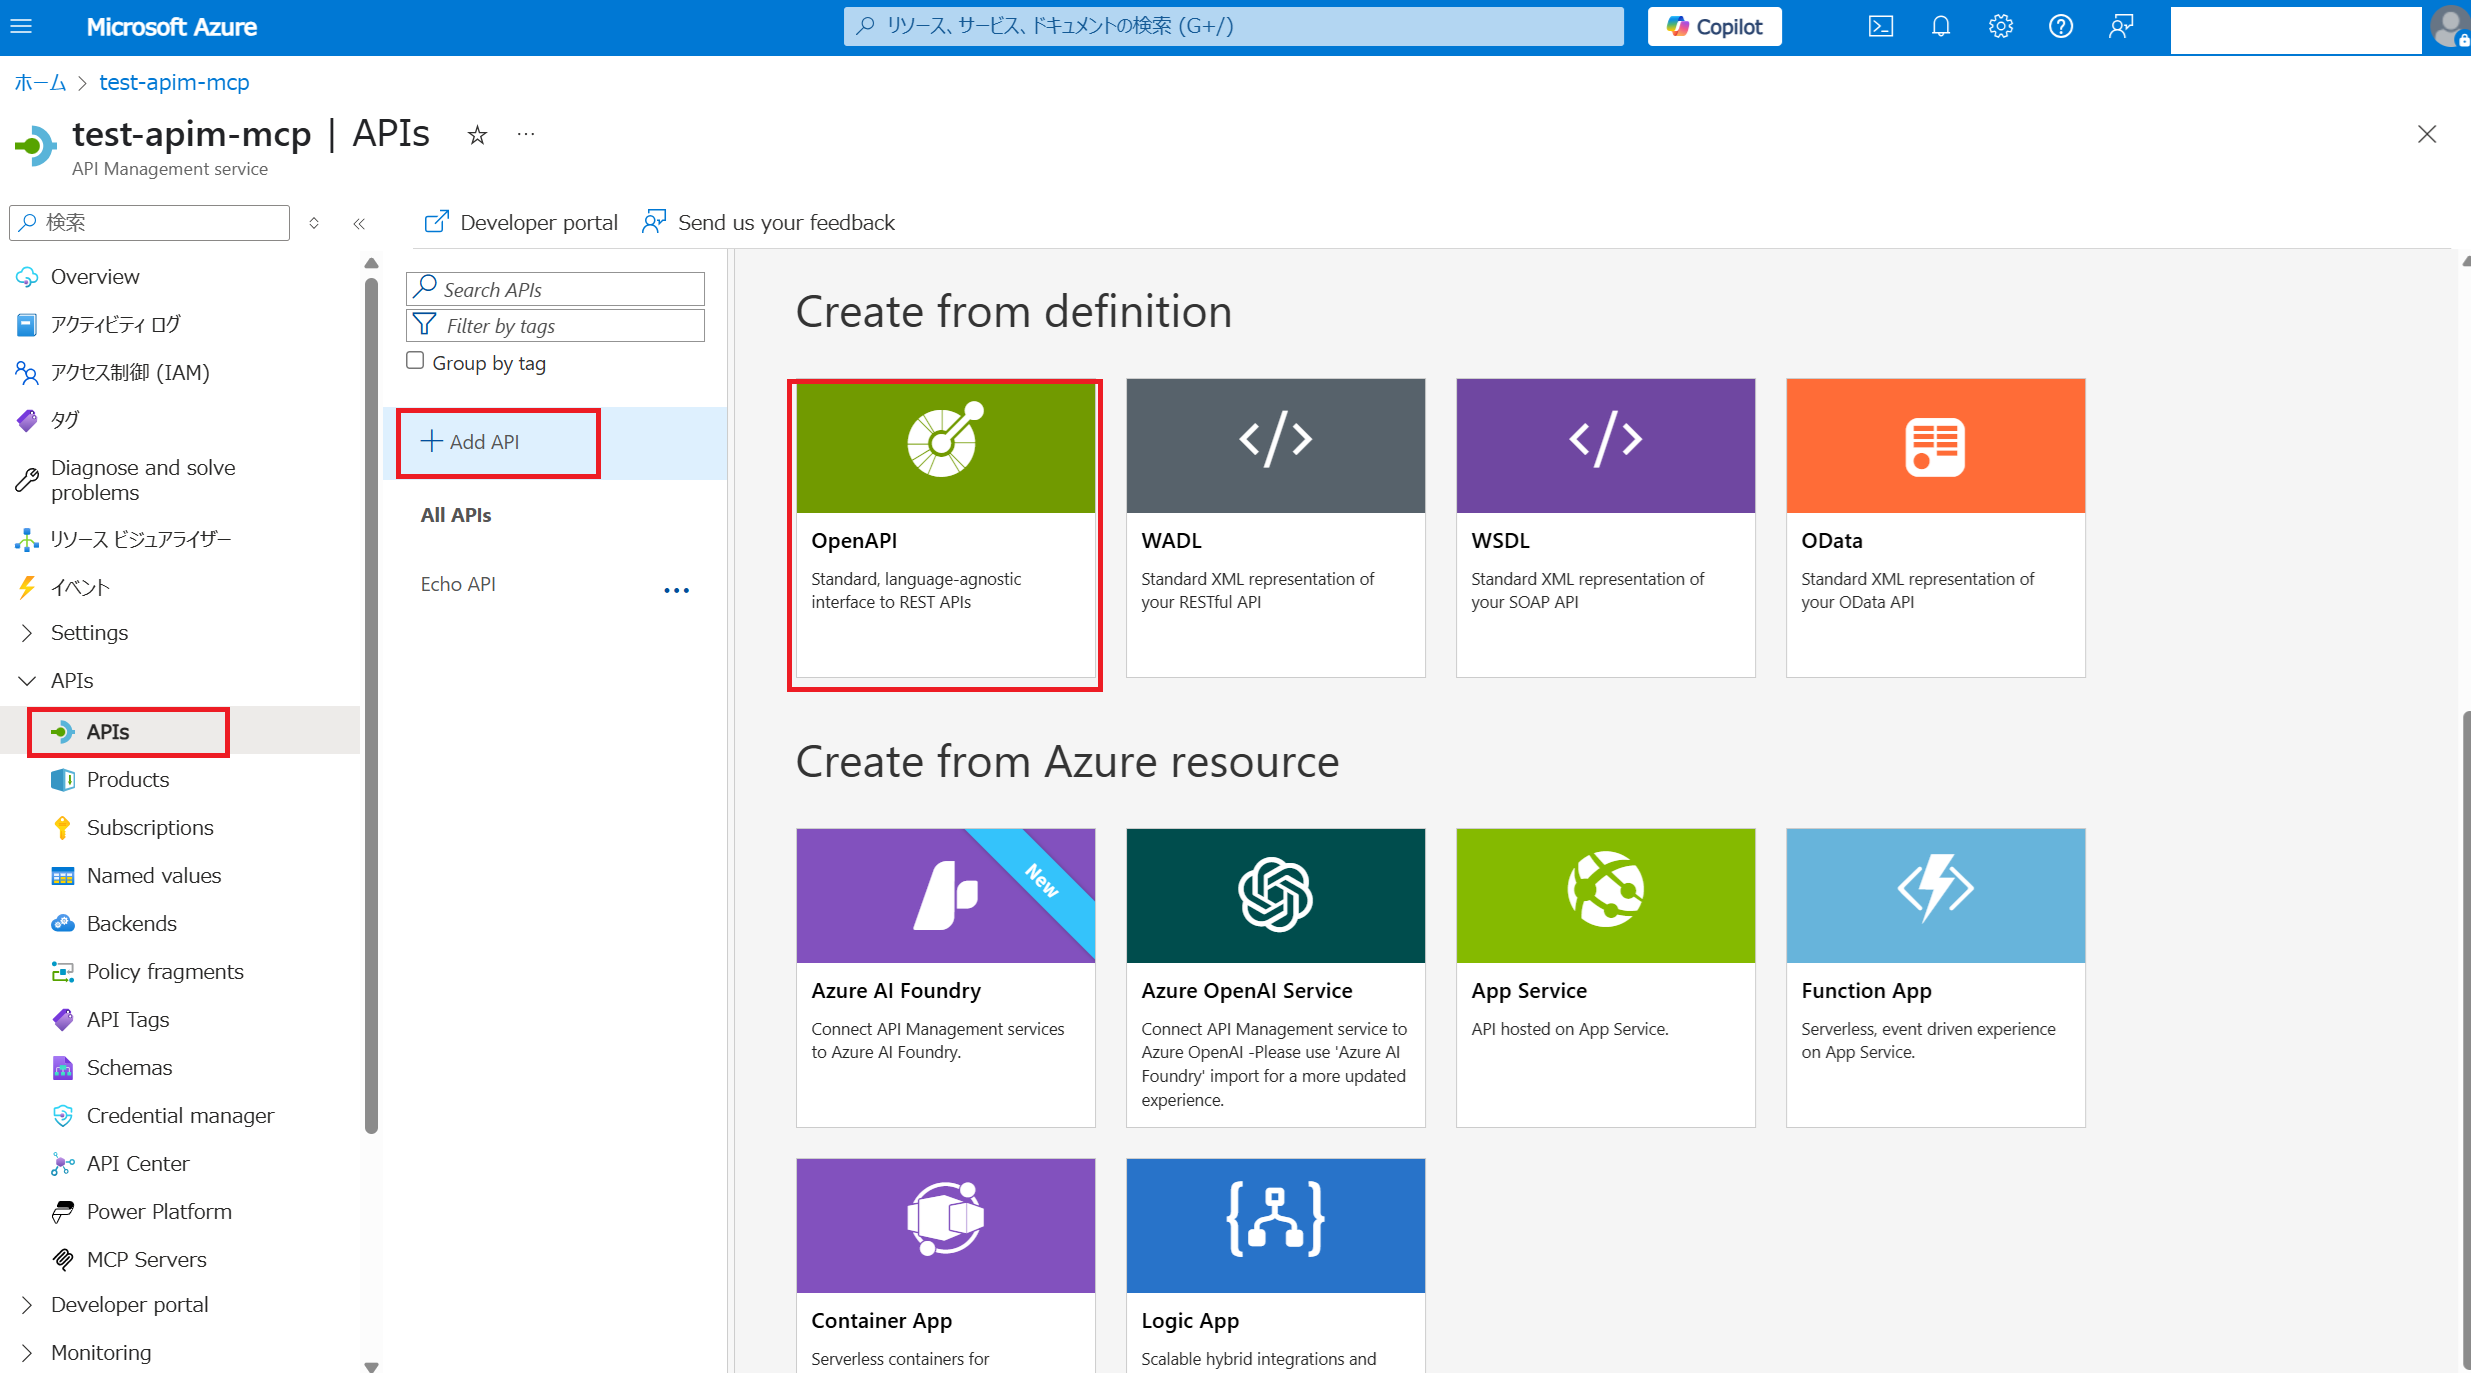Close the APIs blade

coord(2426,134)
